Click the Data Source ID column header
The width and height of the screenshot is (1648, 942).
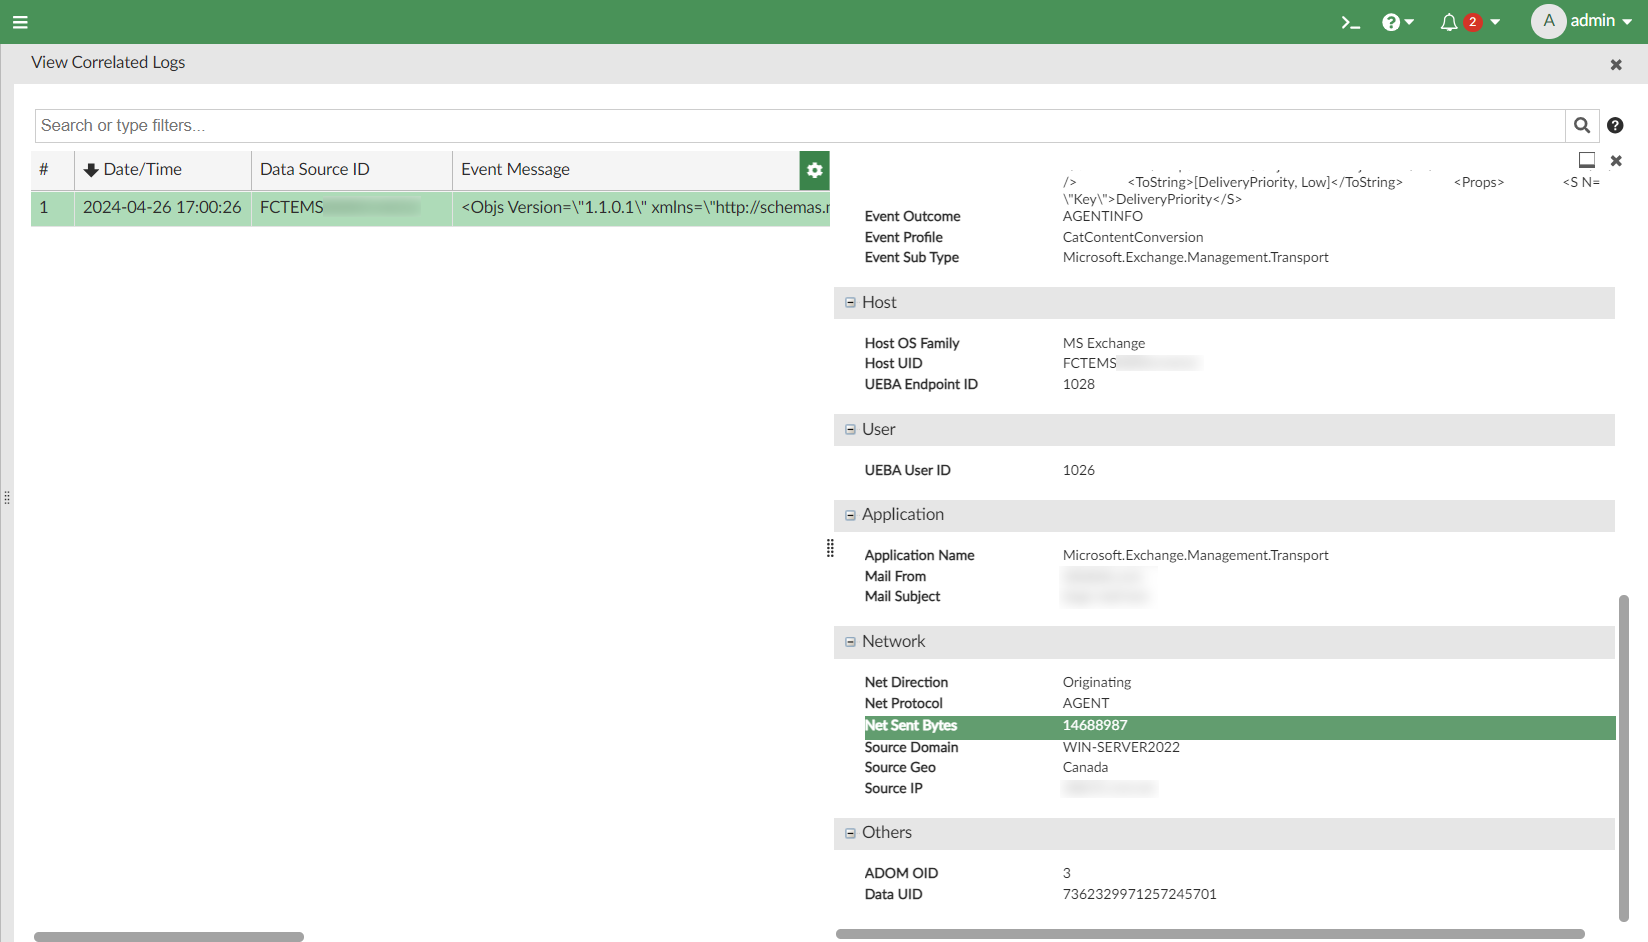click(314, 170)
